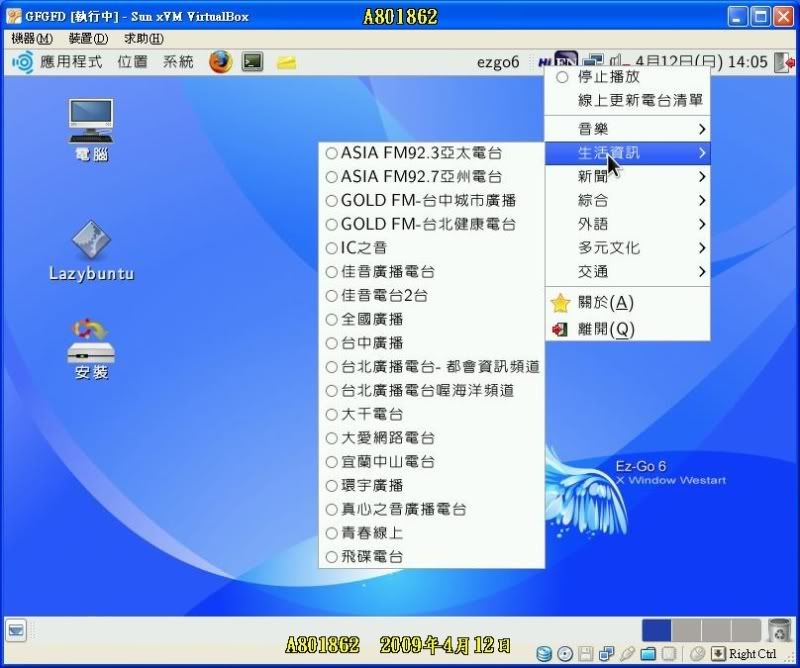Click the show desktop button in bottom panel
Viewport: 800px width, 668px height.
pos(16,631)
